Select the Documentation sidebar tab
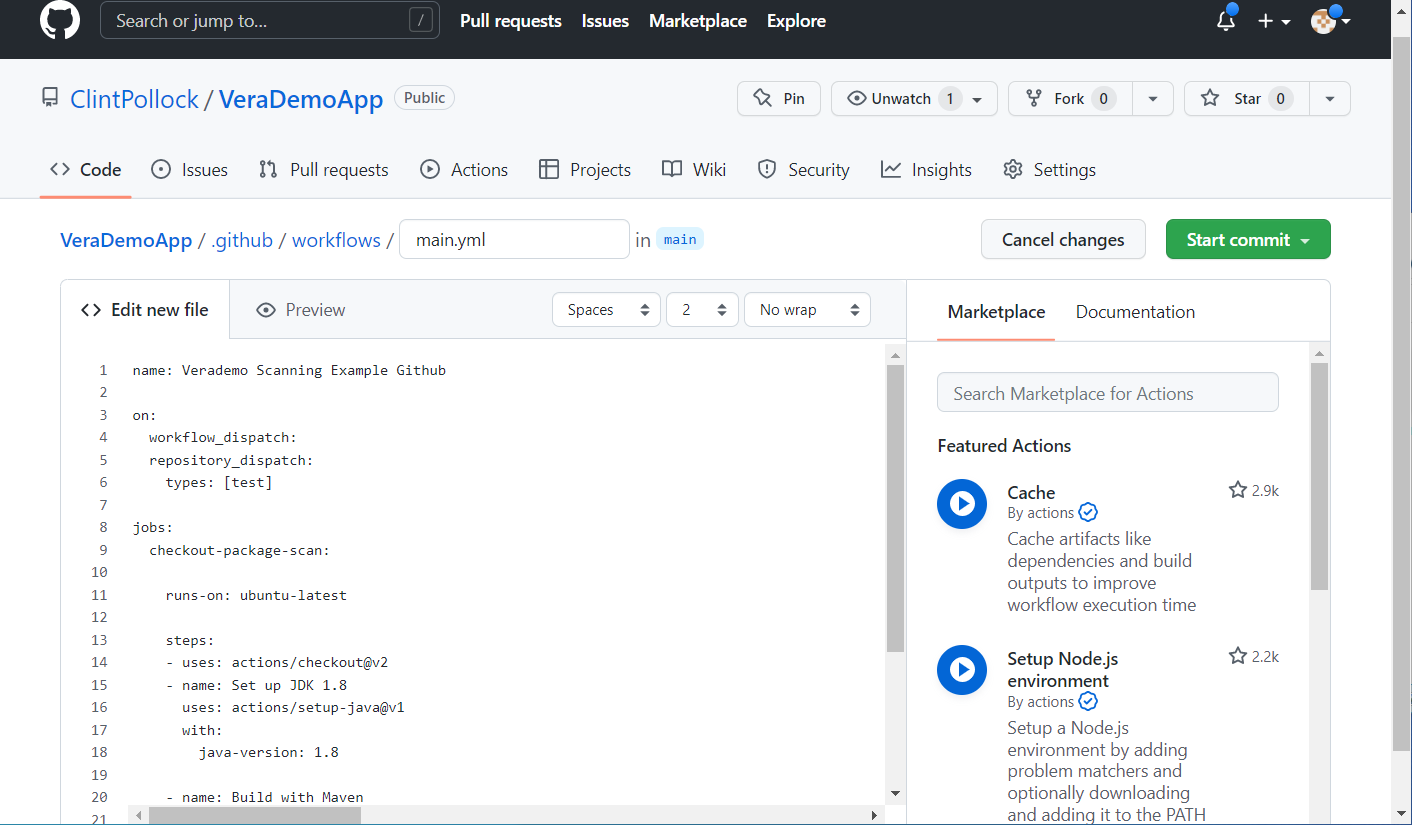This screenshot has width=1412, height=825. tap(1135, 312)
